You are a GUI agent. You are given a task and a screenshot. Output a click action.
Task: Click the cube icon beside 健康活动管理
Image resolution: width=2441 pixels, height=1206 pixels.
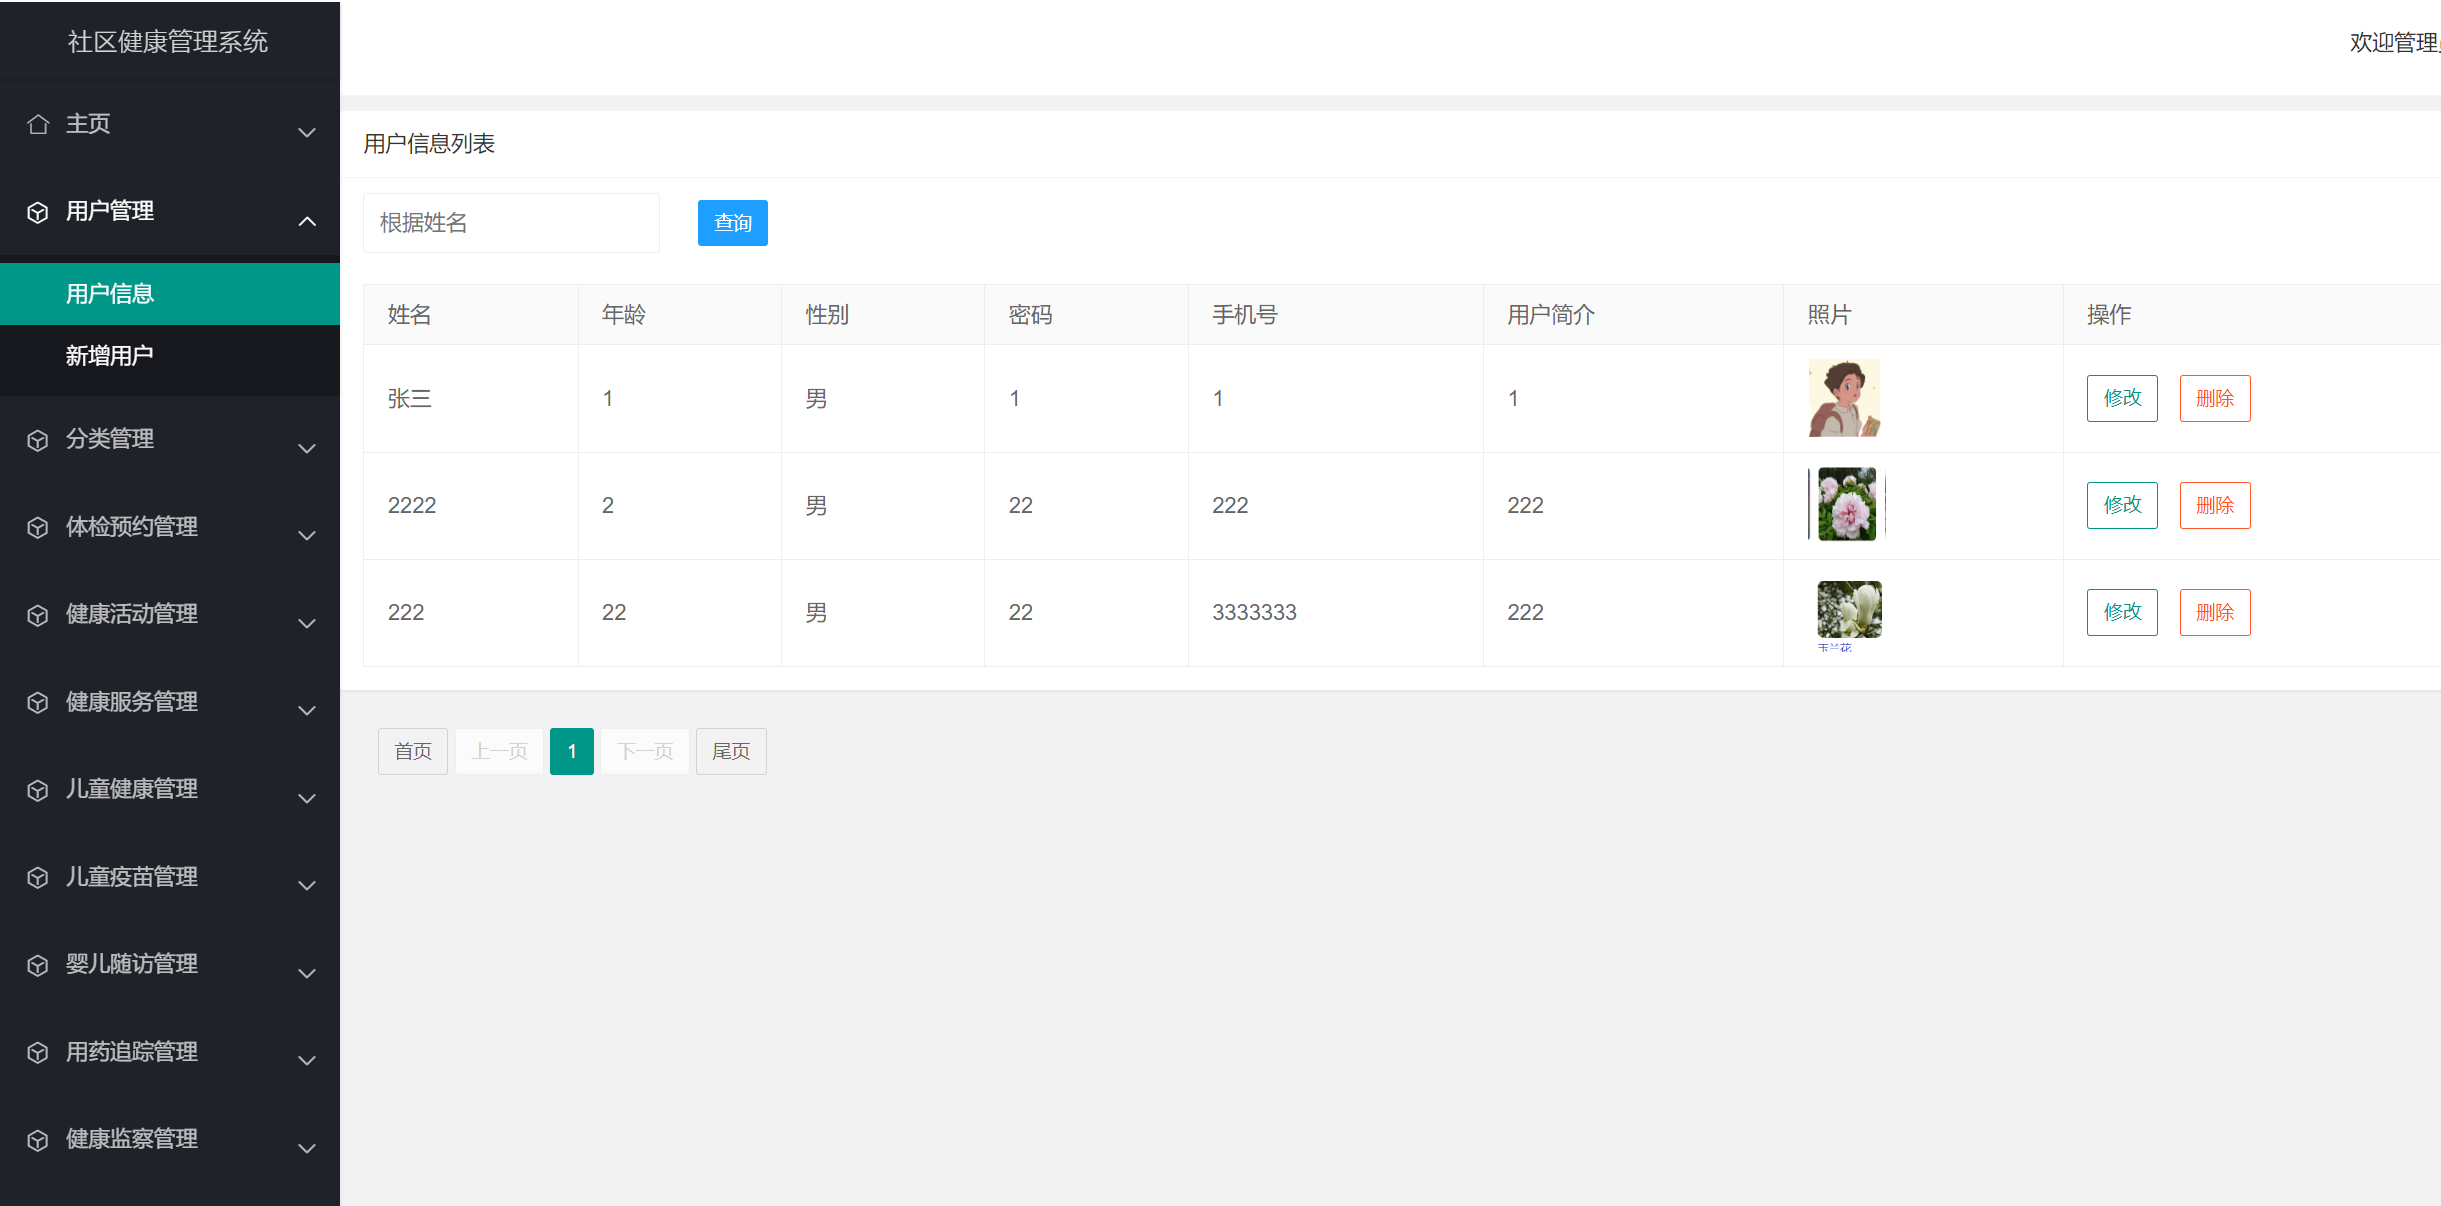pyautogui.click(x=38, y=615)
